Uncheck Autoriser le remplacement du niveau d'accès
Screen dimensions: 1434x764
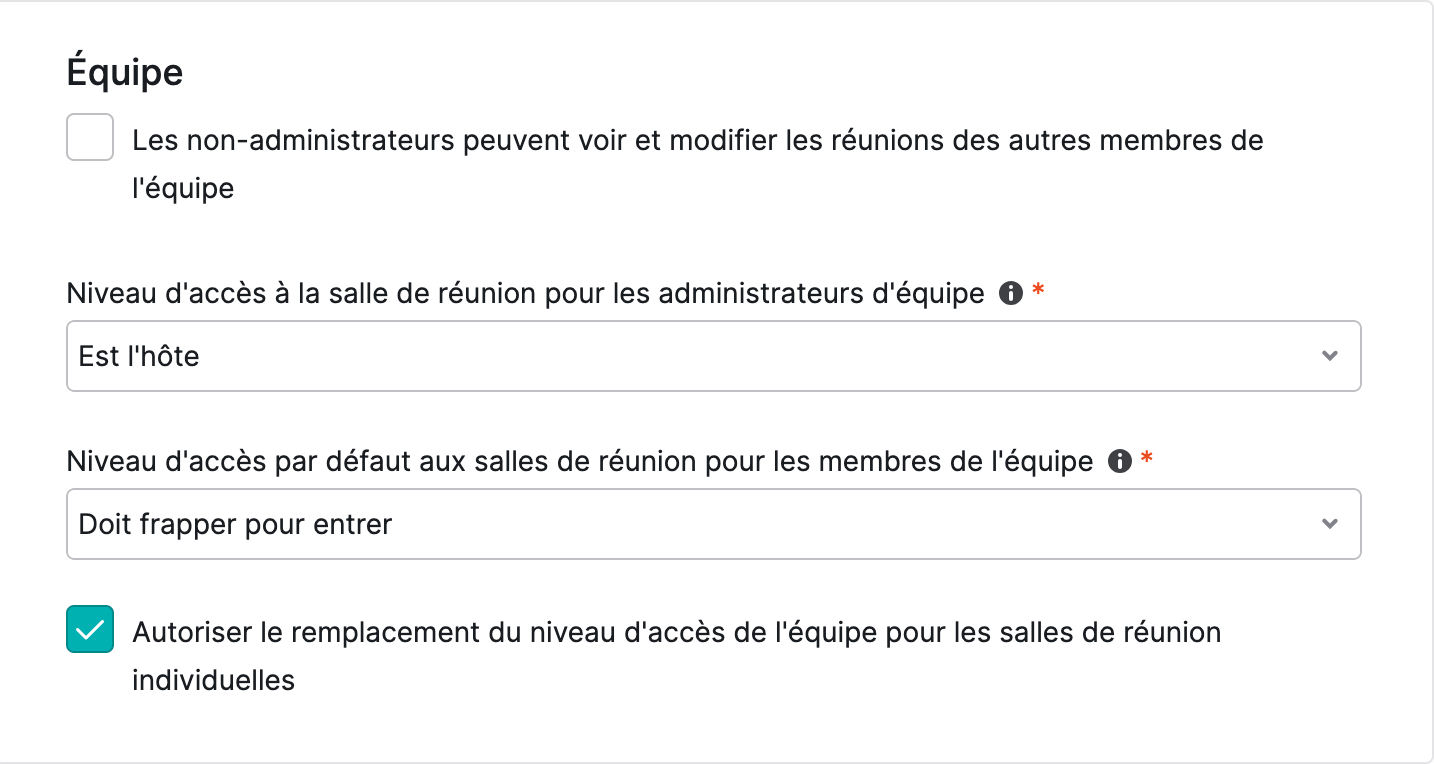90,630
